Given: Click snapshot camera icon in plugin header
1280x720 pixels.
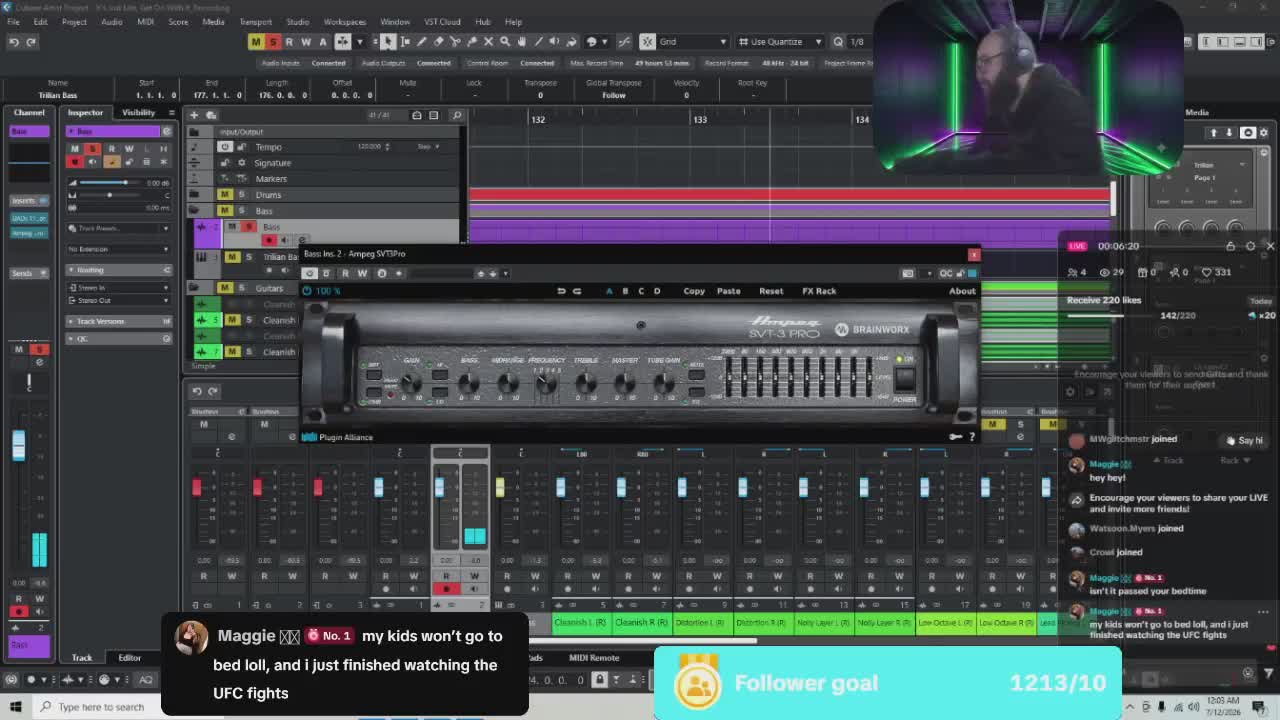Looking at the screenshot, I should click(x=907, y=273).
